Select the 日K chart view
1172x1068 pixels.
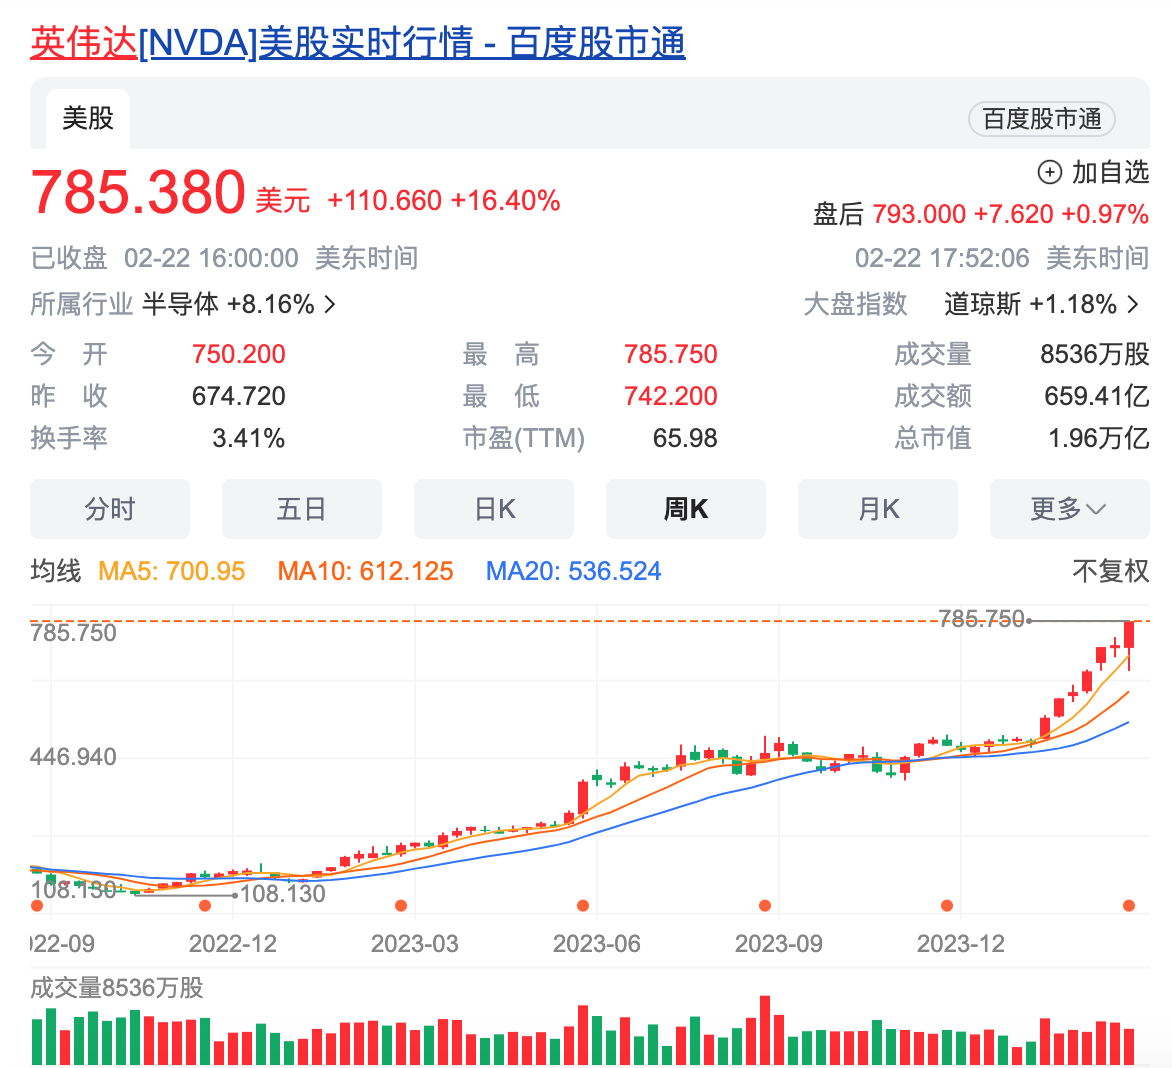(x=494, y=509)
